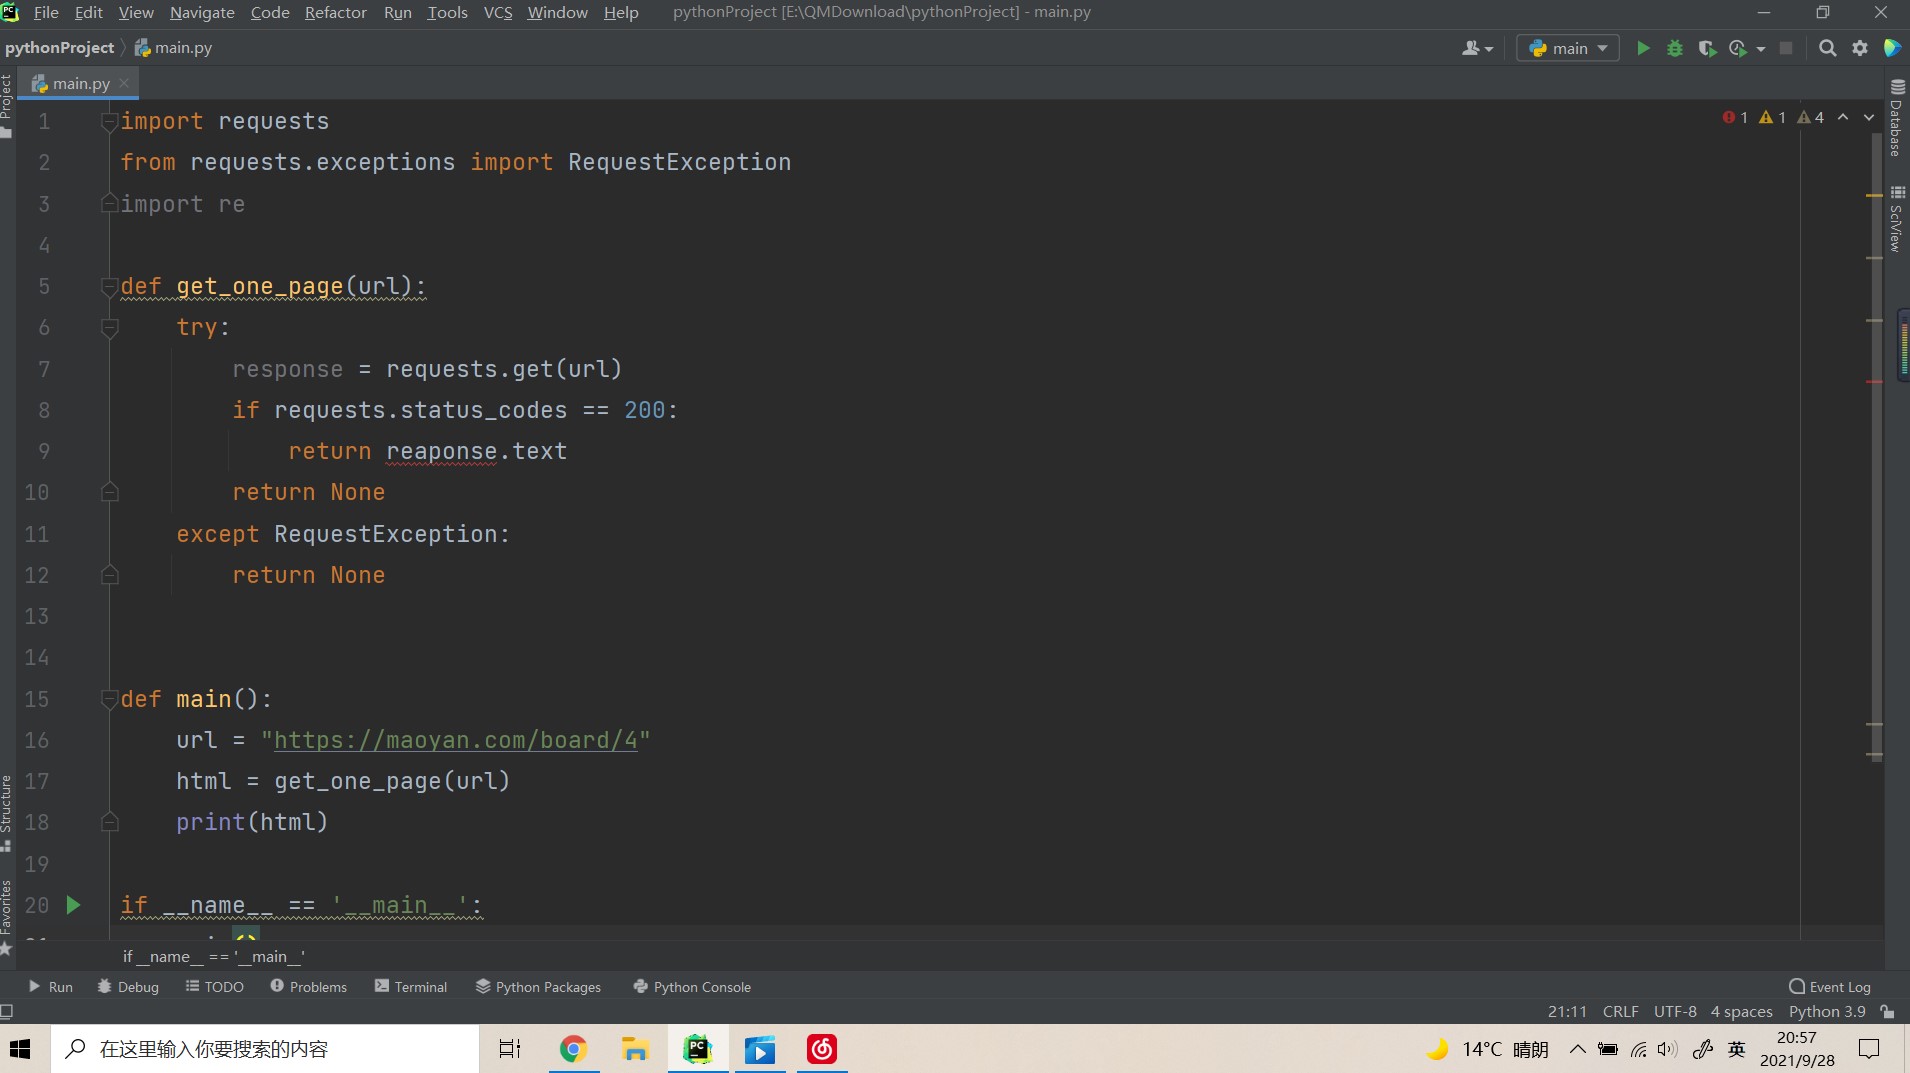
Task: Click the main.py breadcrumb in navigation bar
Action: 173,47
